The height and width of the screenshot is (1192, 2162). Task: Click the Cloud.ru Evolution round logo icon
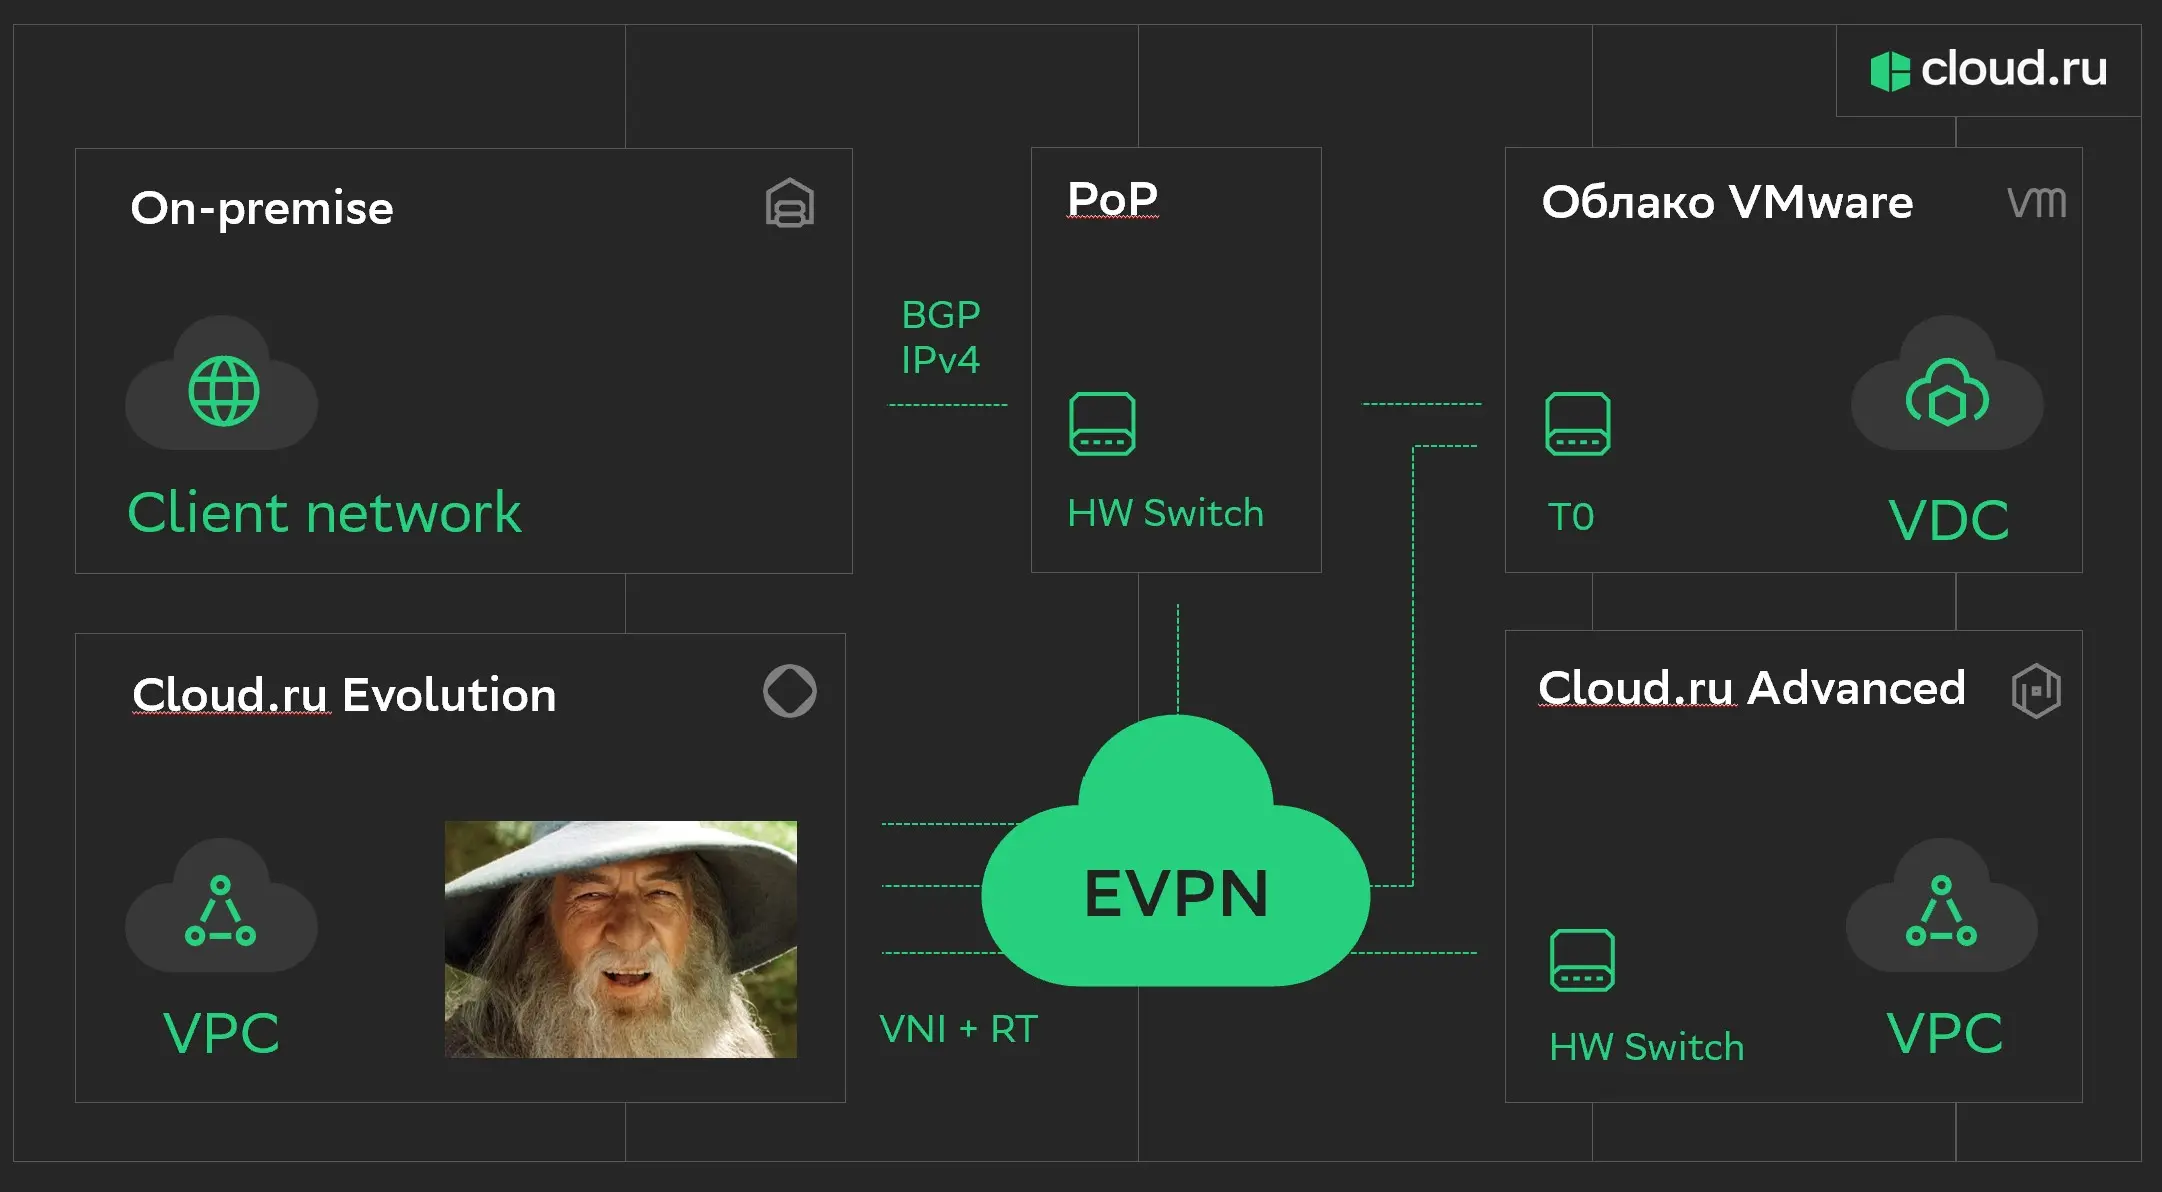pyautogui.click(x=790, y=691)
